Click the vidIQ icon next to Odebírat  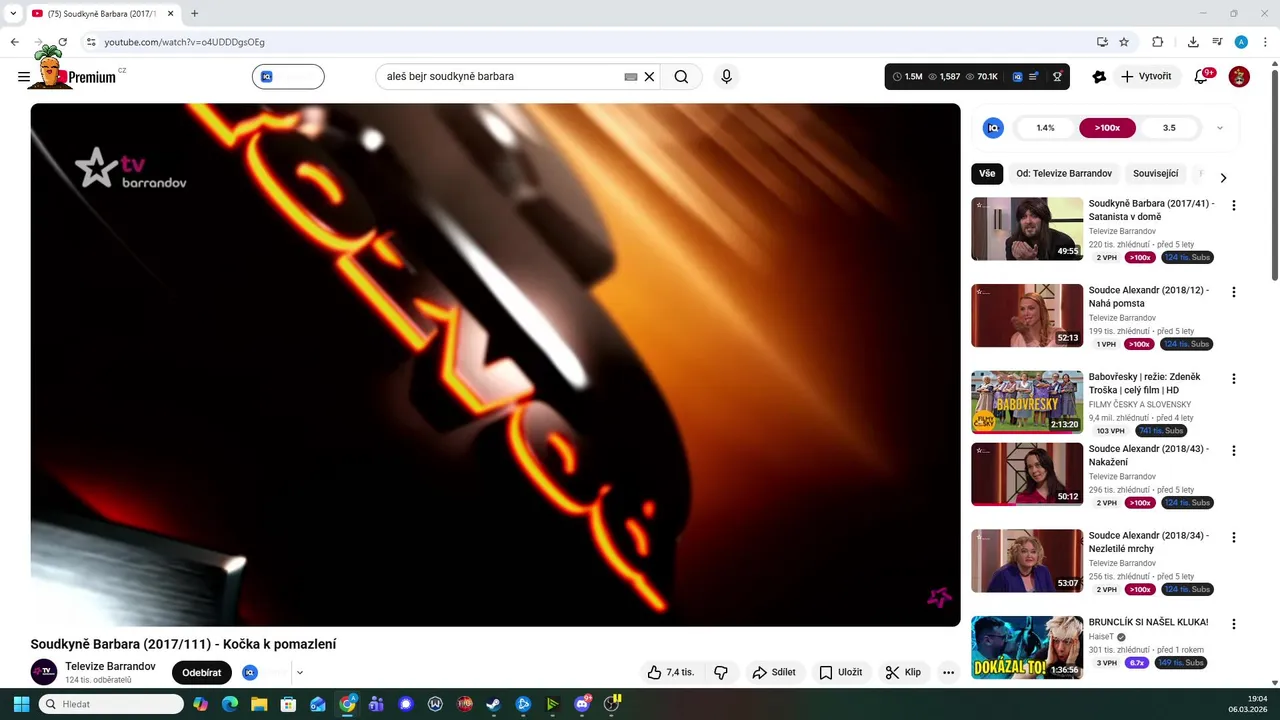[250, 673]
